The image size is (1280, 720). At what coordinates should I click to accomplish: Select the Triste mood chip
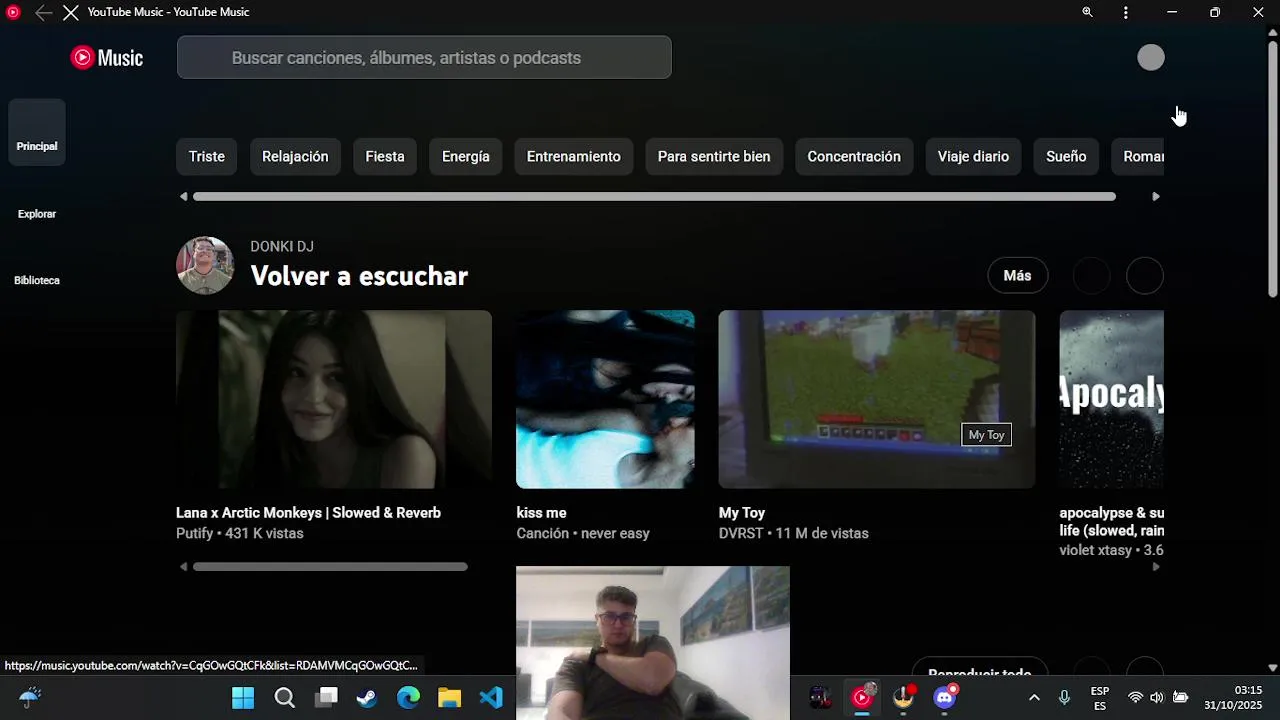tap(207, 157)
